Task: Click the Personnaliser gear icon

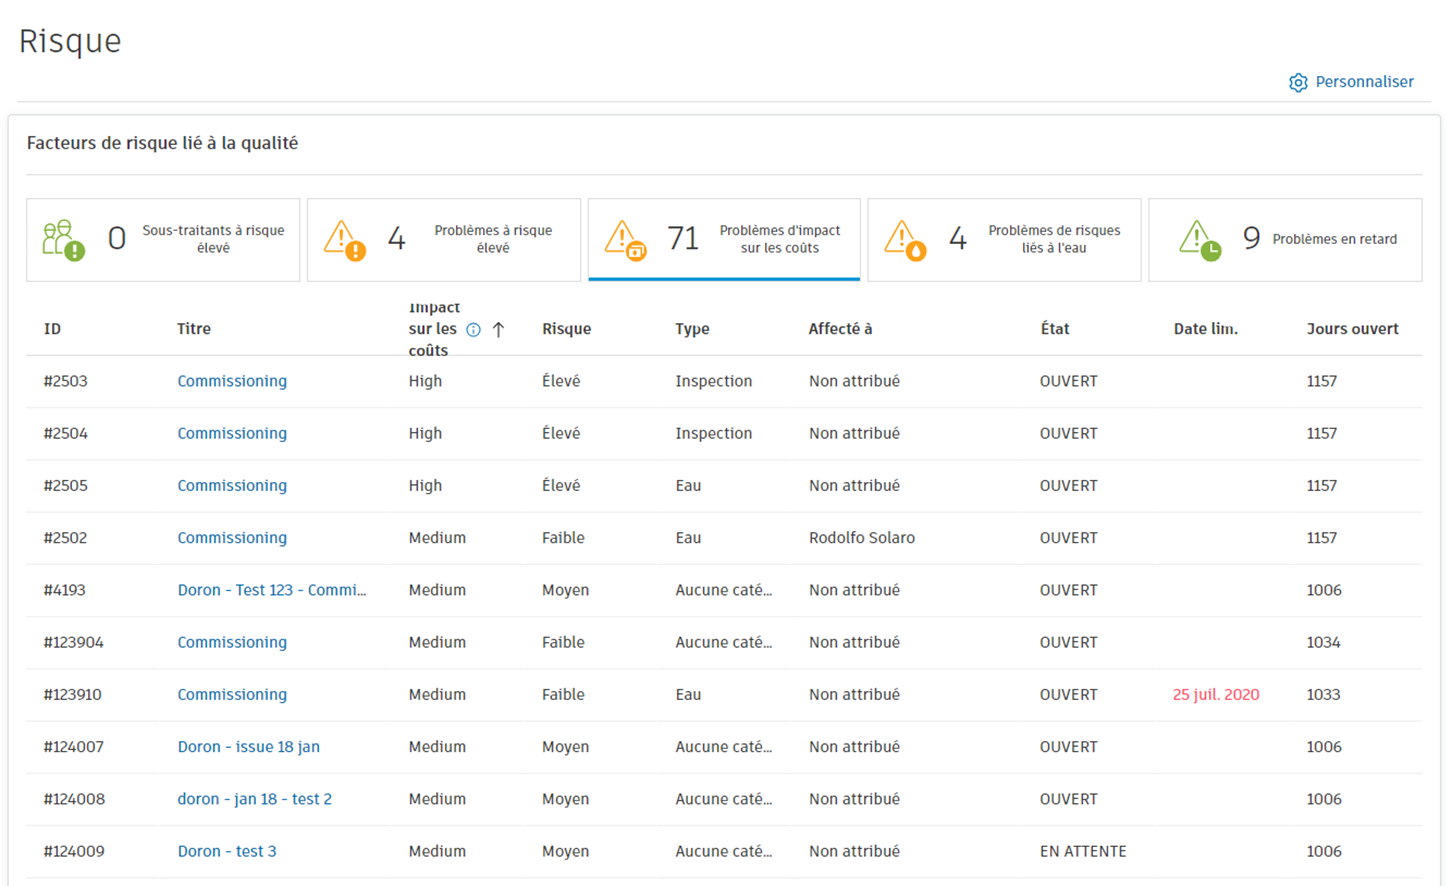Action: [1298, 83]
